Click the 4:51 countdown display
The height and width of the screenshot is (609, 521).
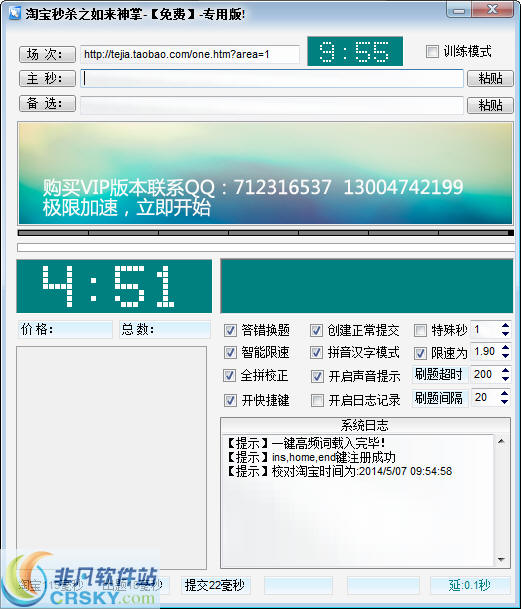tap(114, 286)
